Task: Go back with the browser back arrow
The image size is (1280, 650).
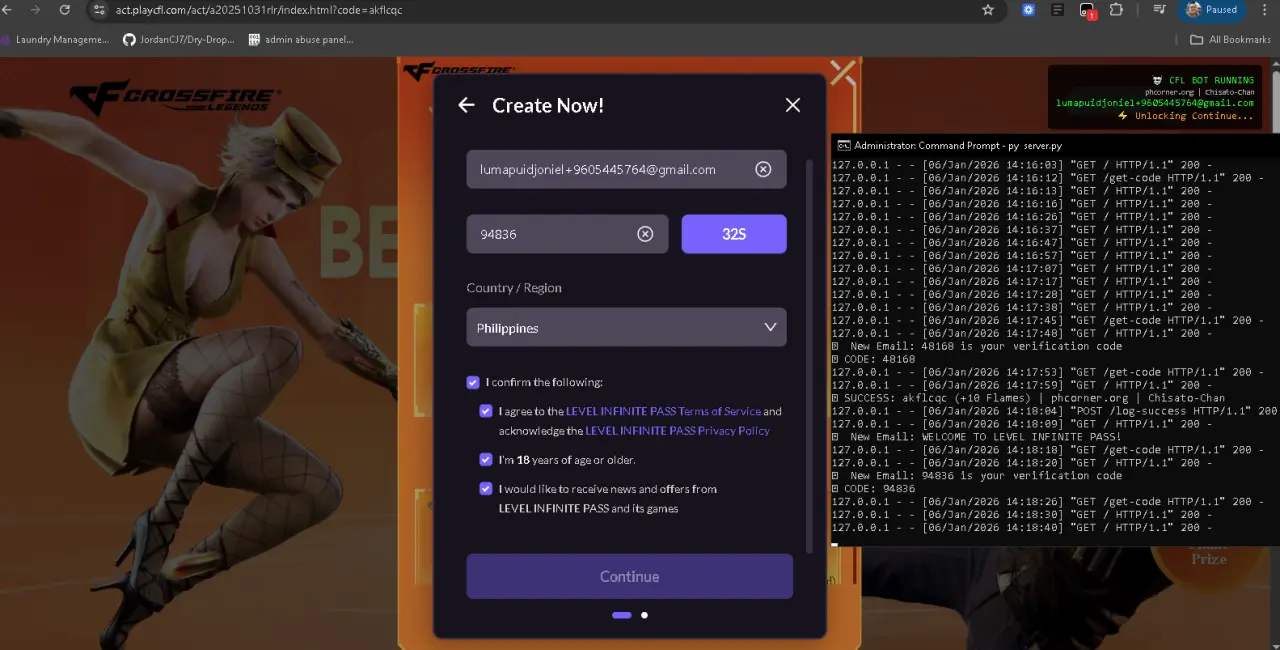Action: tap(8, 10)
